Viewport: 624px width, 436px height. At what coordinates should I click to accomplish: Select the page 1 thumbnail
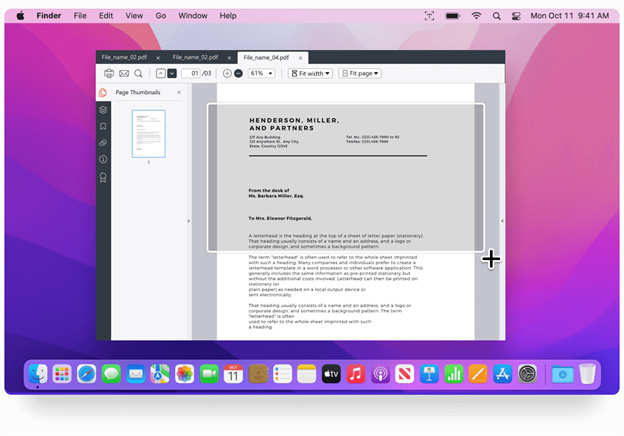click(x=148, y=133)
